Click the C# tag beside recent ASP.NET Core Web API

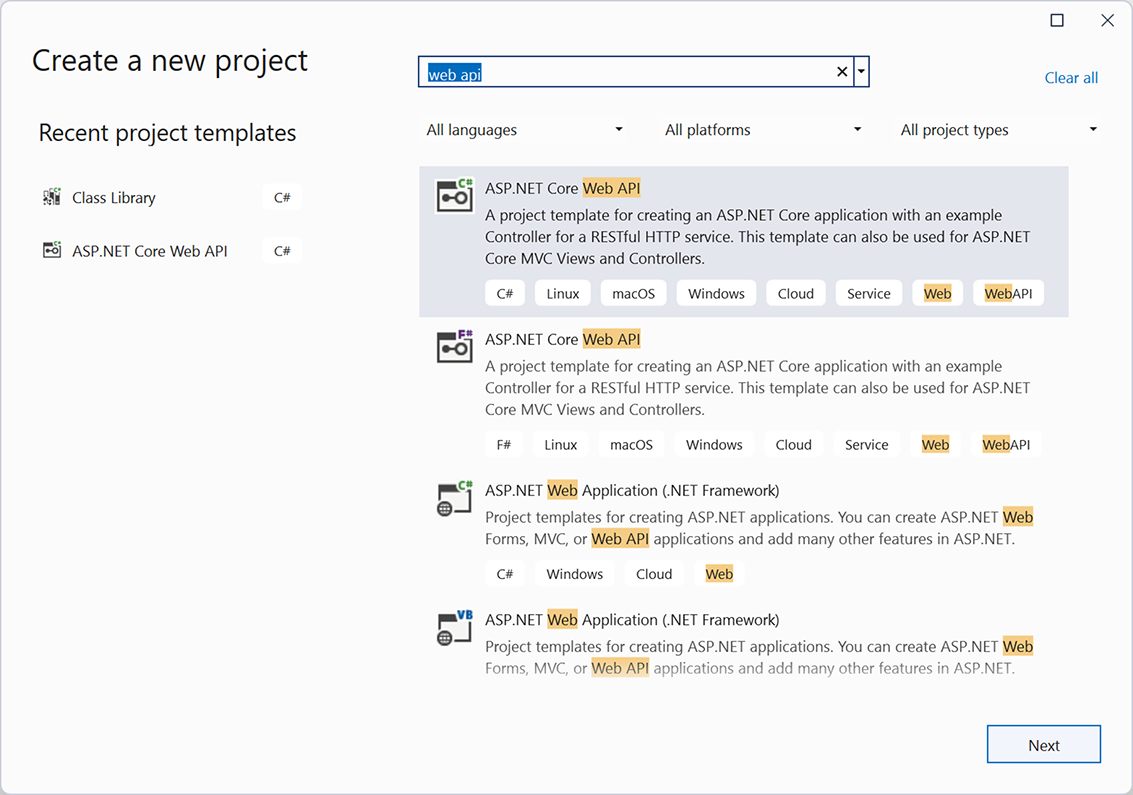coord(282,252)
